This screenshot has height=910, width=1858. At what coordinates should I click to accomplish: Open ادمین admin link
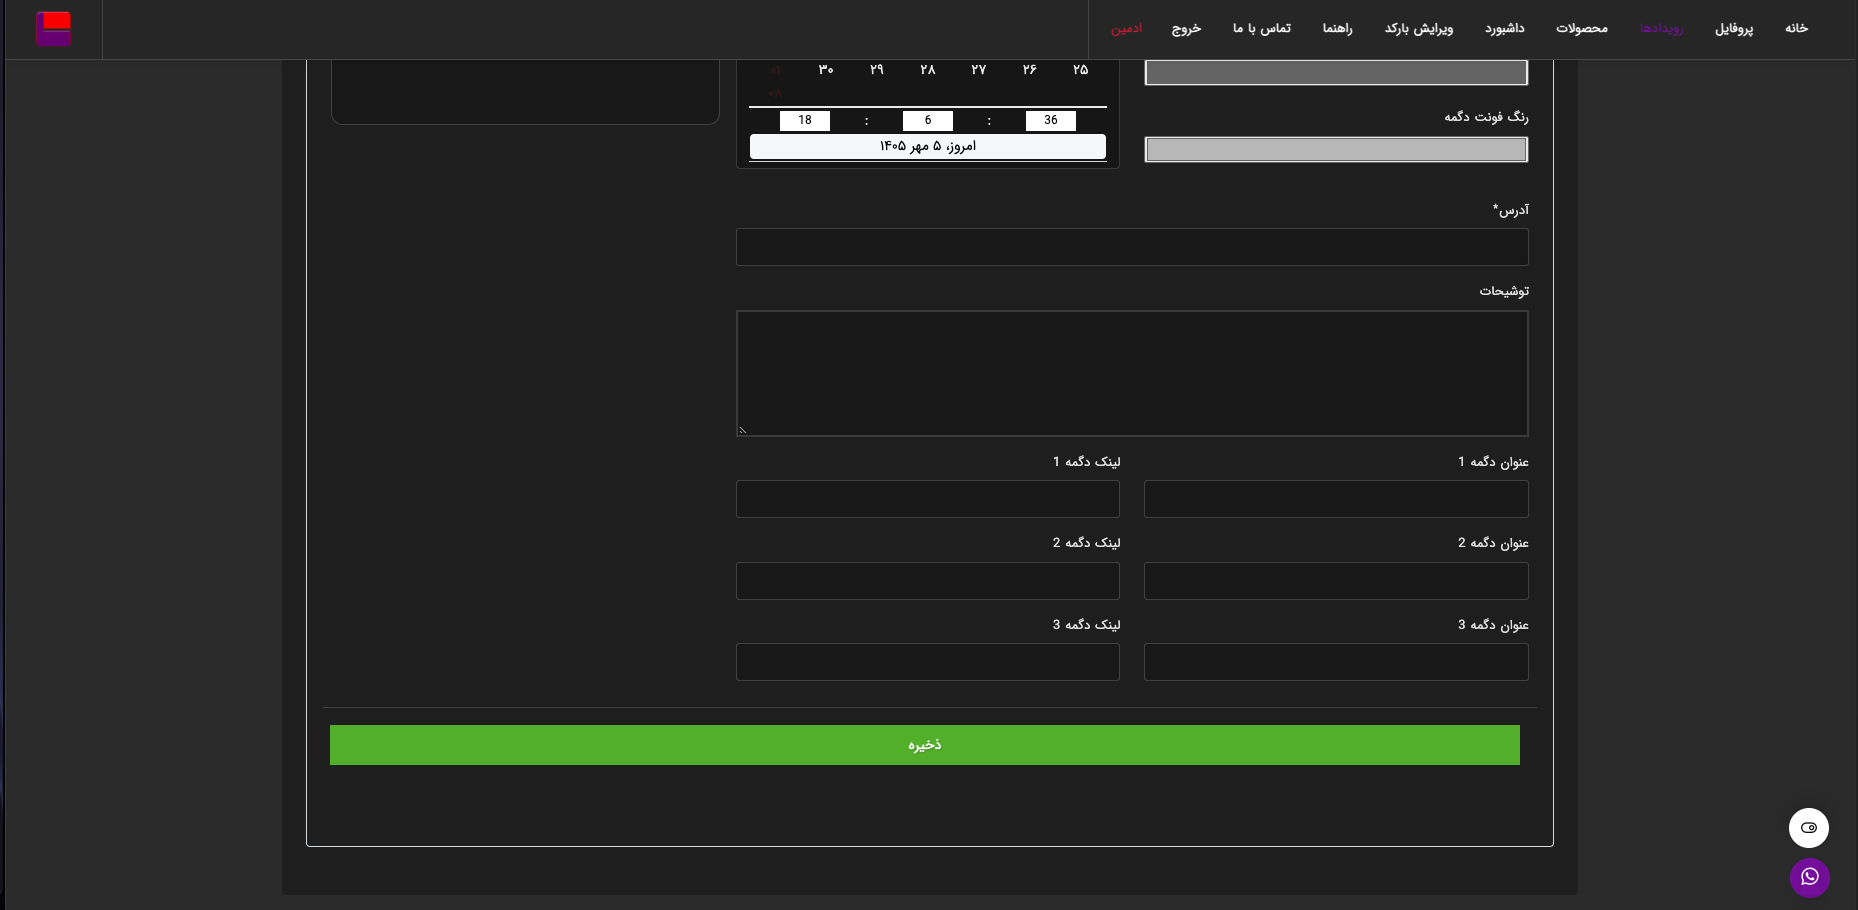[1126, 28]
